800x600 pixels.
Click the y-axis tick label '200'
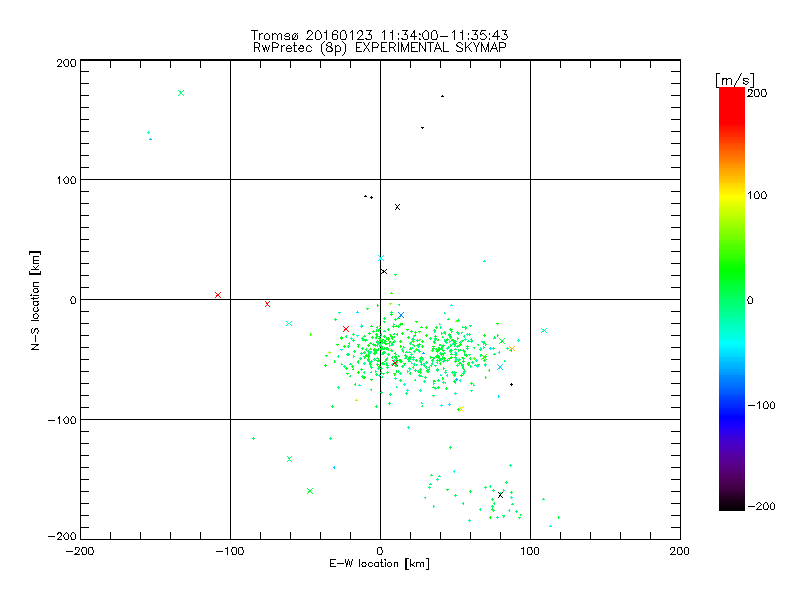[66, 63]
